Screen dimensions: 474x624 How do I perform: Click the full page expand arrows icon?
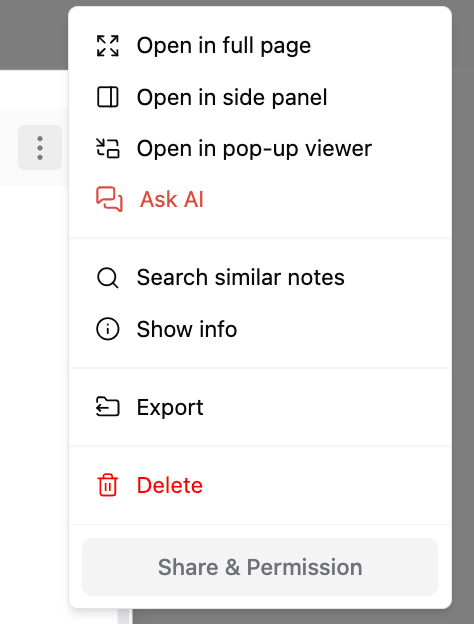pyautogui.click(x=107, y=46)
